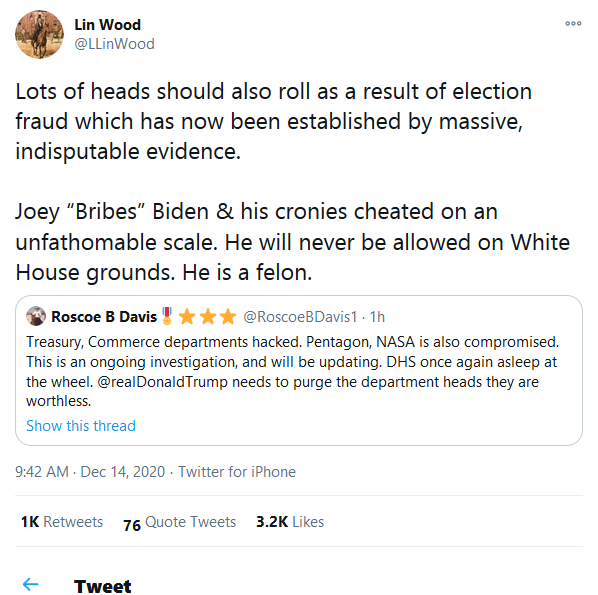
Task: Click the @RoscoeBDavis1 handle
Action: [x=300, y=317]
